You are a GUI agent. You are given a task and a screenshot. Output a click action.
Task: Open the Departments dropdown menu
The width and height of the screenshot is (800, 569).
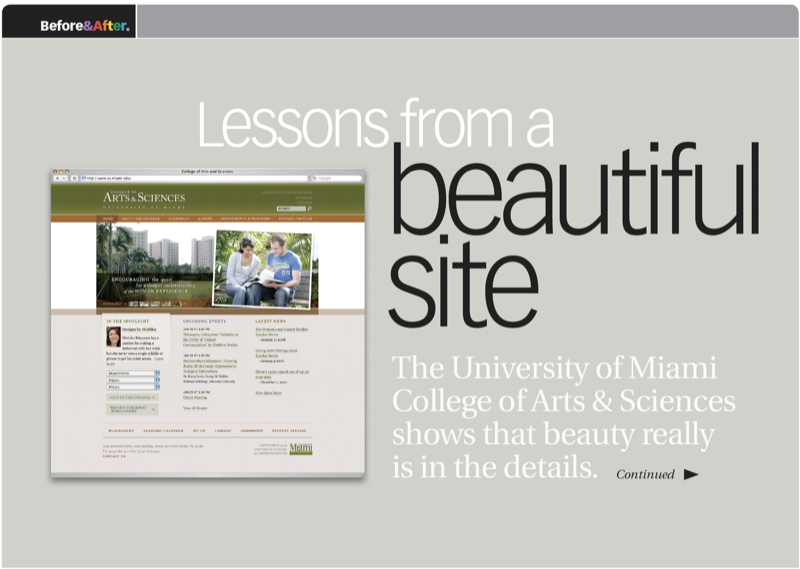(132, 373)
